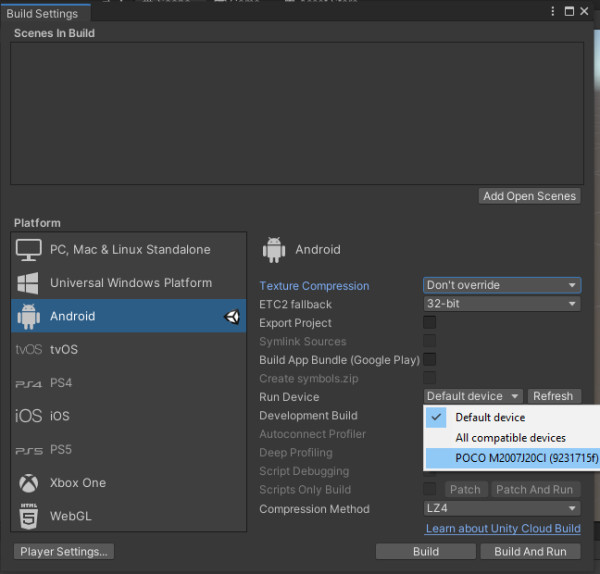Click inside the Scenes In Build list
Viewport: 600px width, 574px height.
(297, 114)
